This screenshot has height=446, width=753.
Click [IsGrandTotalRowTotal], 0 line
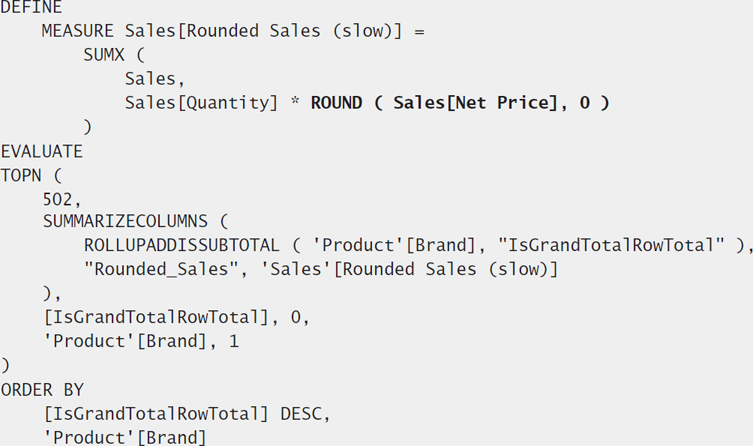point(176,317)
